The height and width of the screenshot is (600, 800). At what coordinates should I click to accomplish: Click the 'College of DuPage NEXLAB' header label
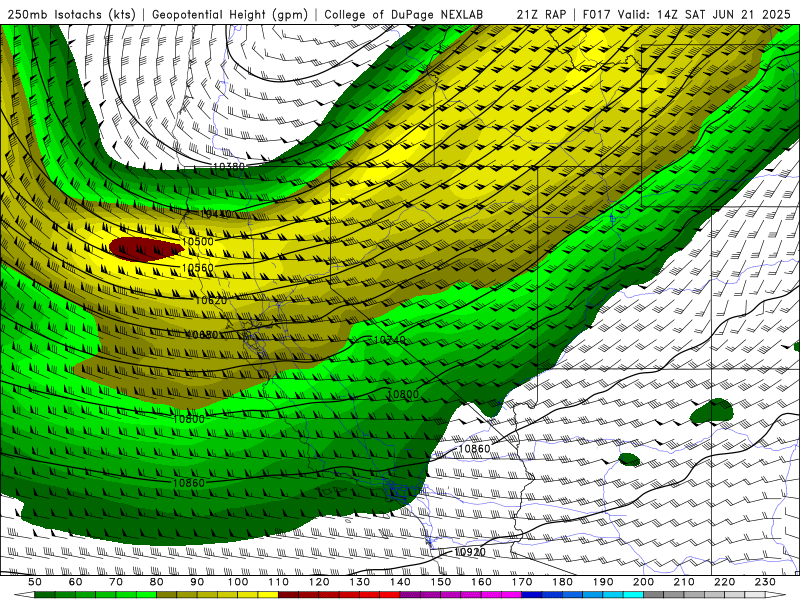pos(404,14)
